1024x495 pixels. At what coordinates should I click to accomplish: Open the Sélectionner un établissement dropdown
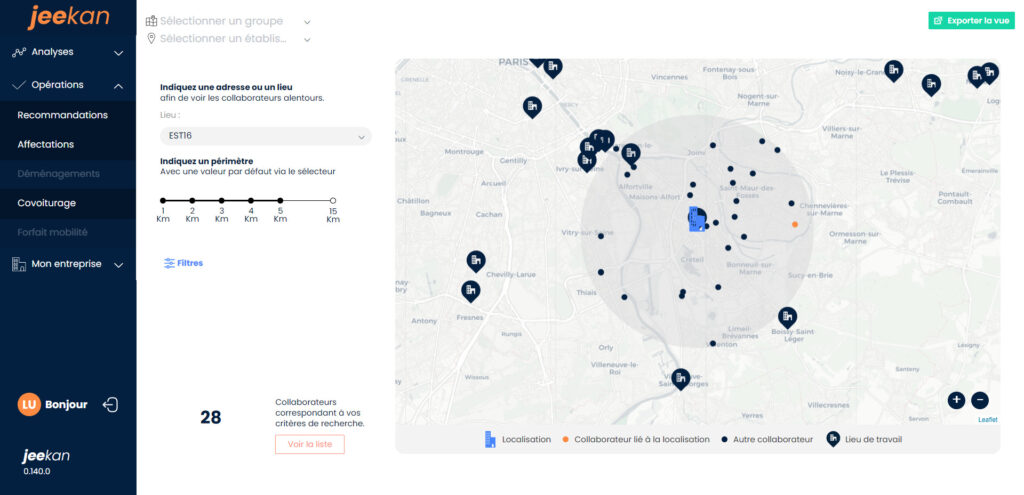[229, 39]
